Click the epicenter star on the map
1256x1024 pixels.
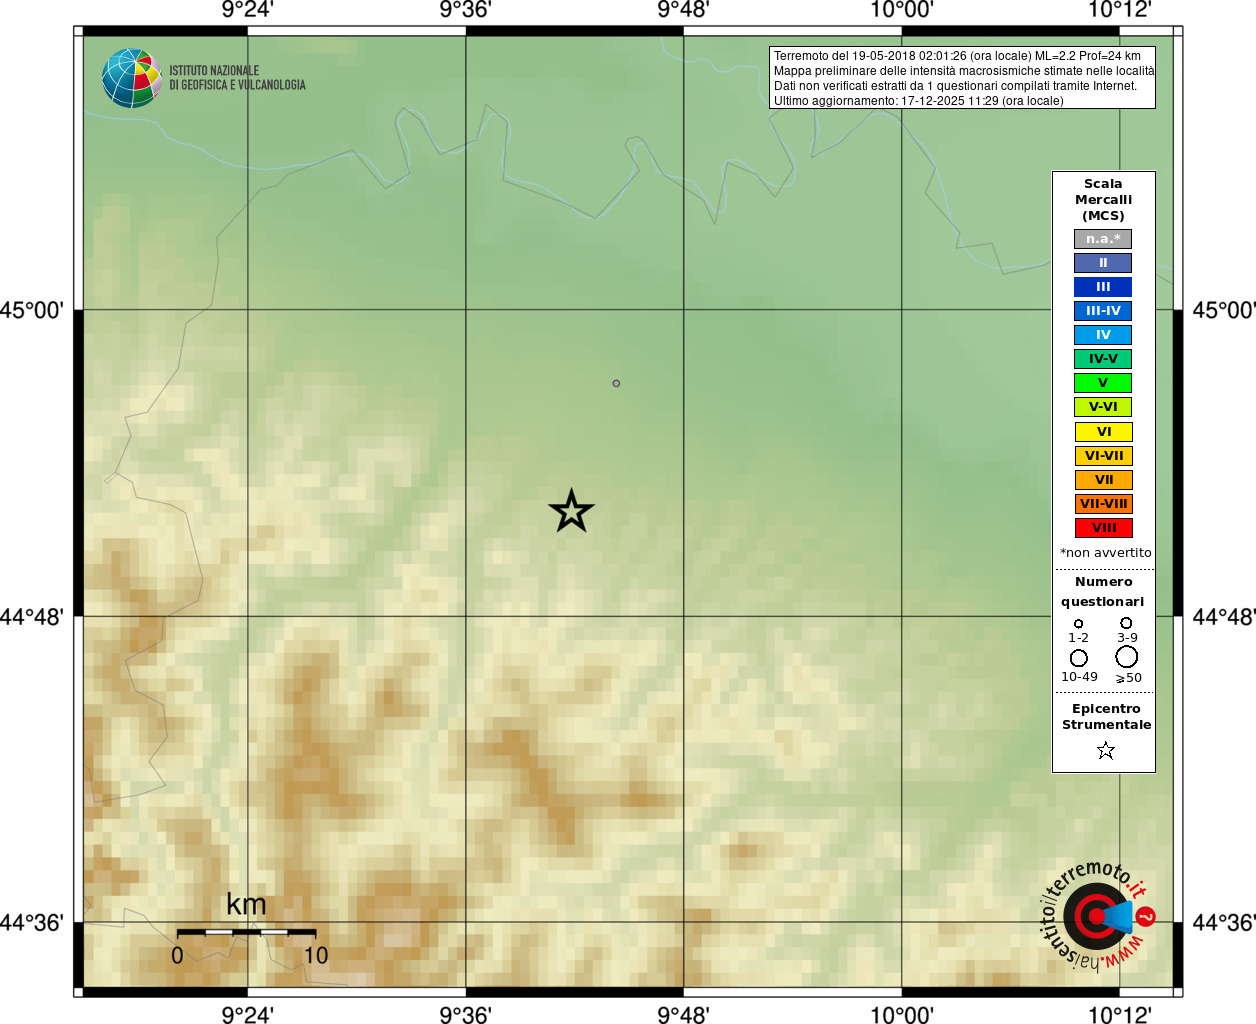pos(571,511)
